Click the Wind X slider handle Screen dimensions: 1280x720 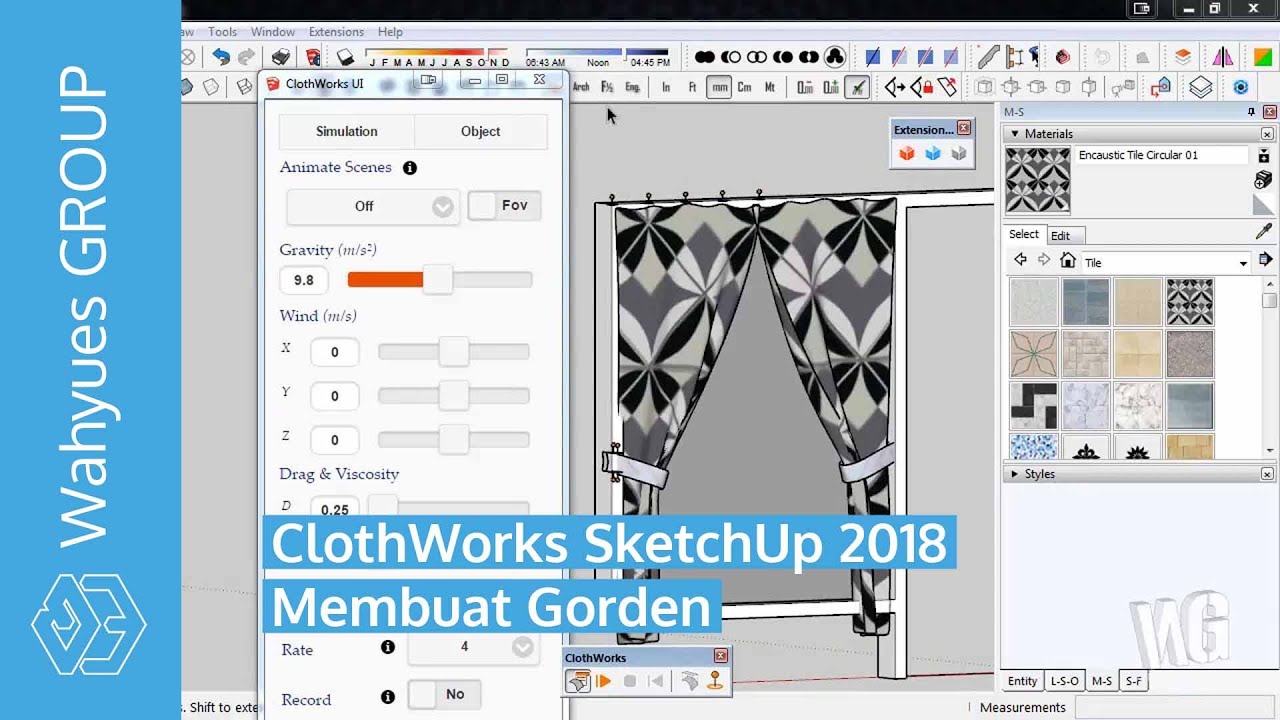[x=453, y=351]
